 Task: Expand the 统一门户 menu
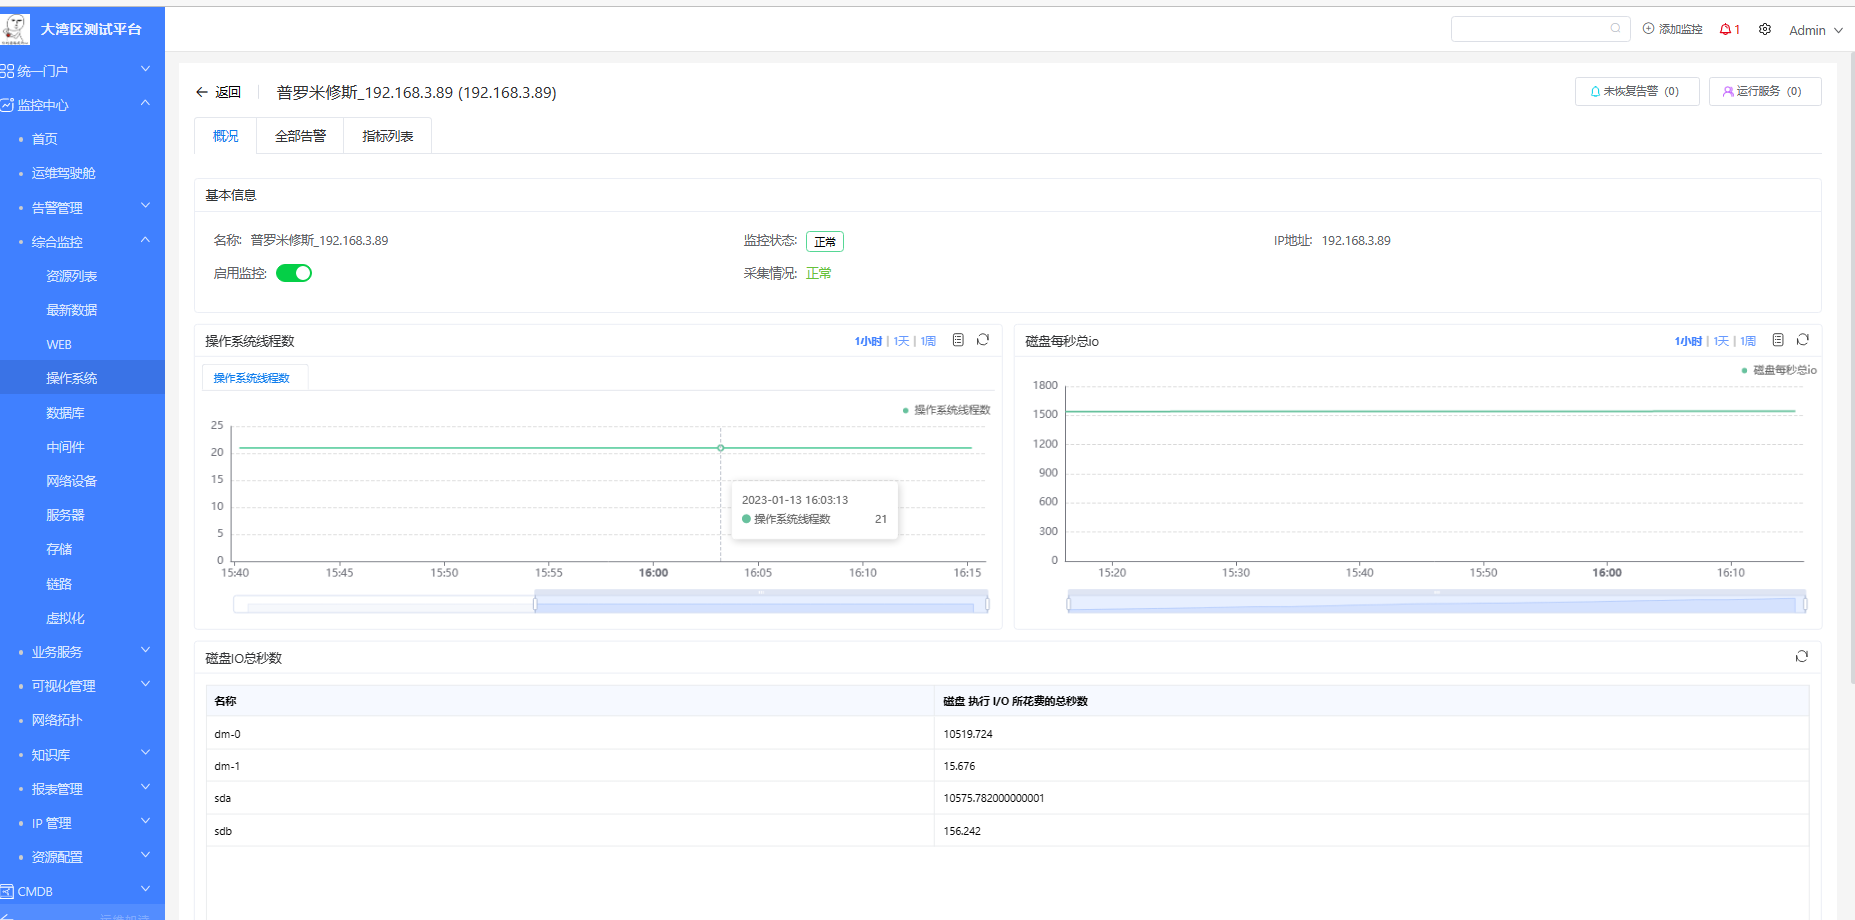click(x=145, y=69)
